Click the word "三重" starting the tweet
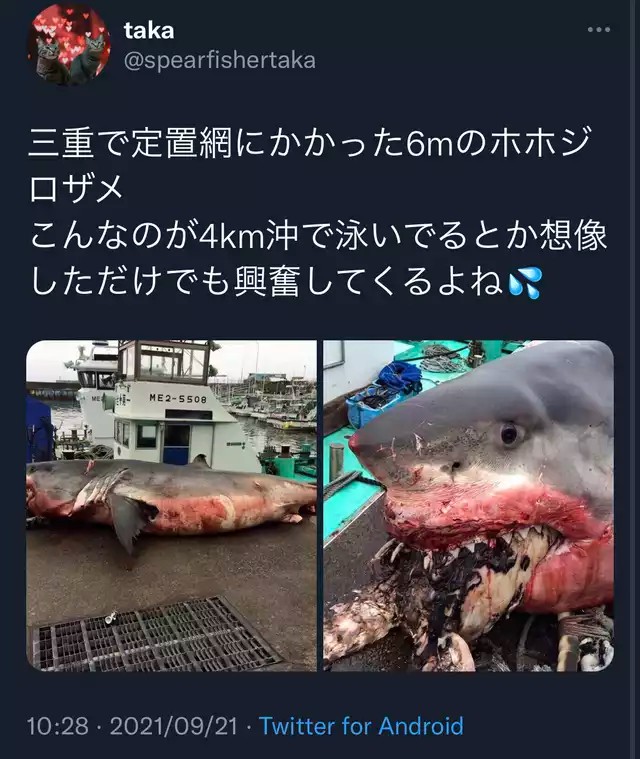Image resolution: width=640 pixels, height=759 pixels. pos(61,145)
